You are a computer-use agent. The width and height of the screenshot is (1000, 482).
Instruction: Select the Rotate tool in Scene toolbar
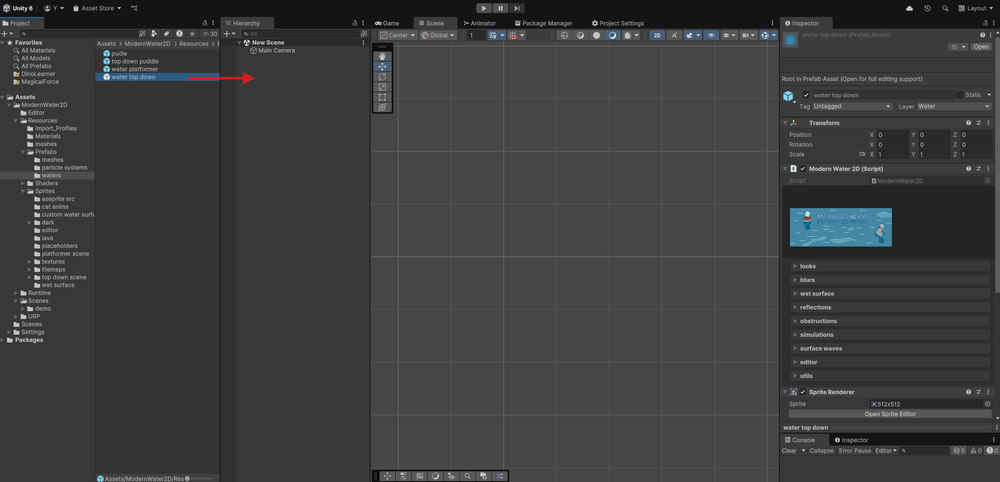tap(382, 77)
